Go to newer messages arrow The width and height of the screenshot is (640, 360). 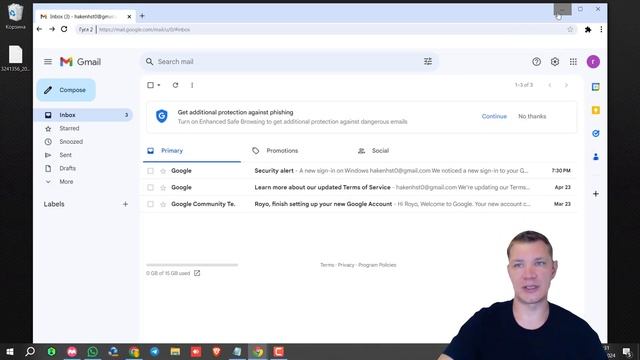pos(549,85)
